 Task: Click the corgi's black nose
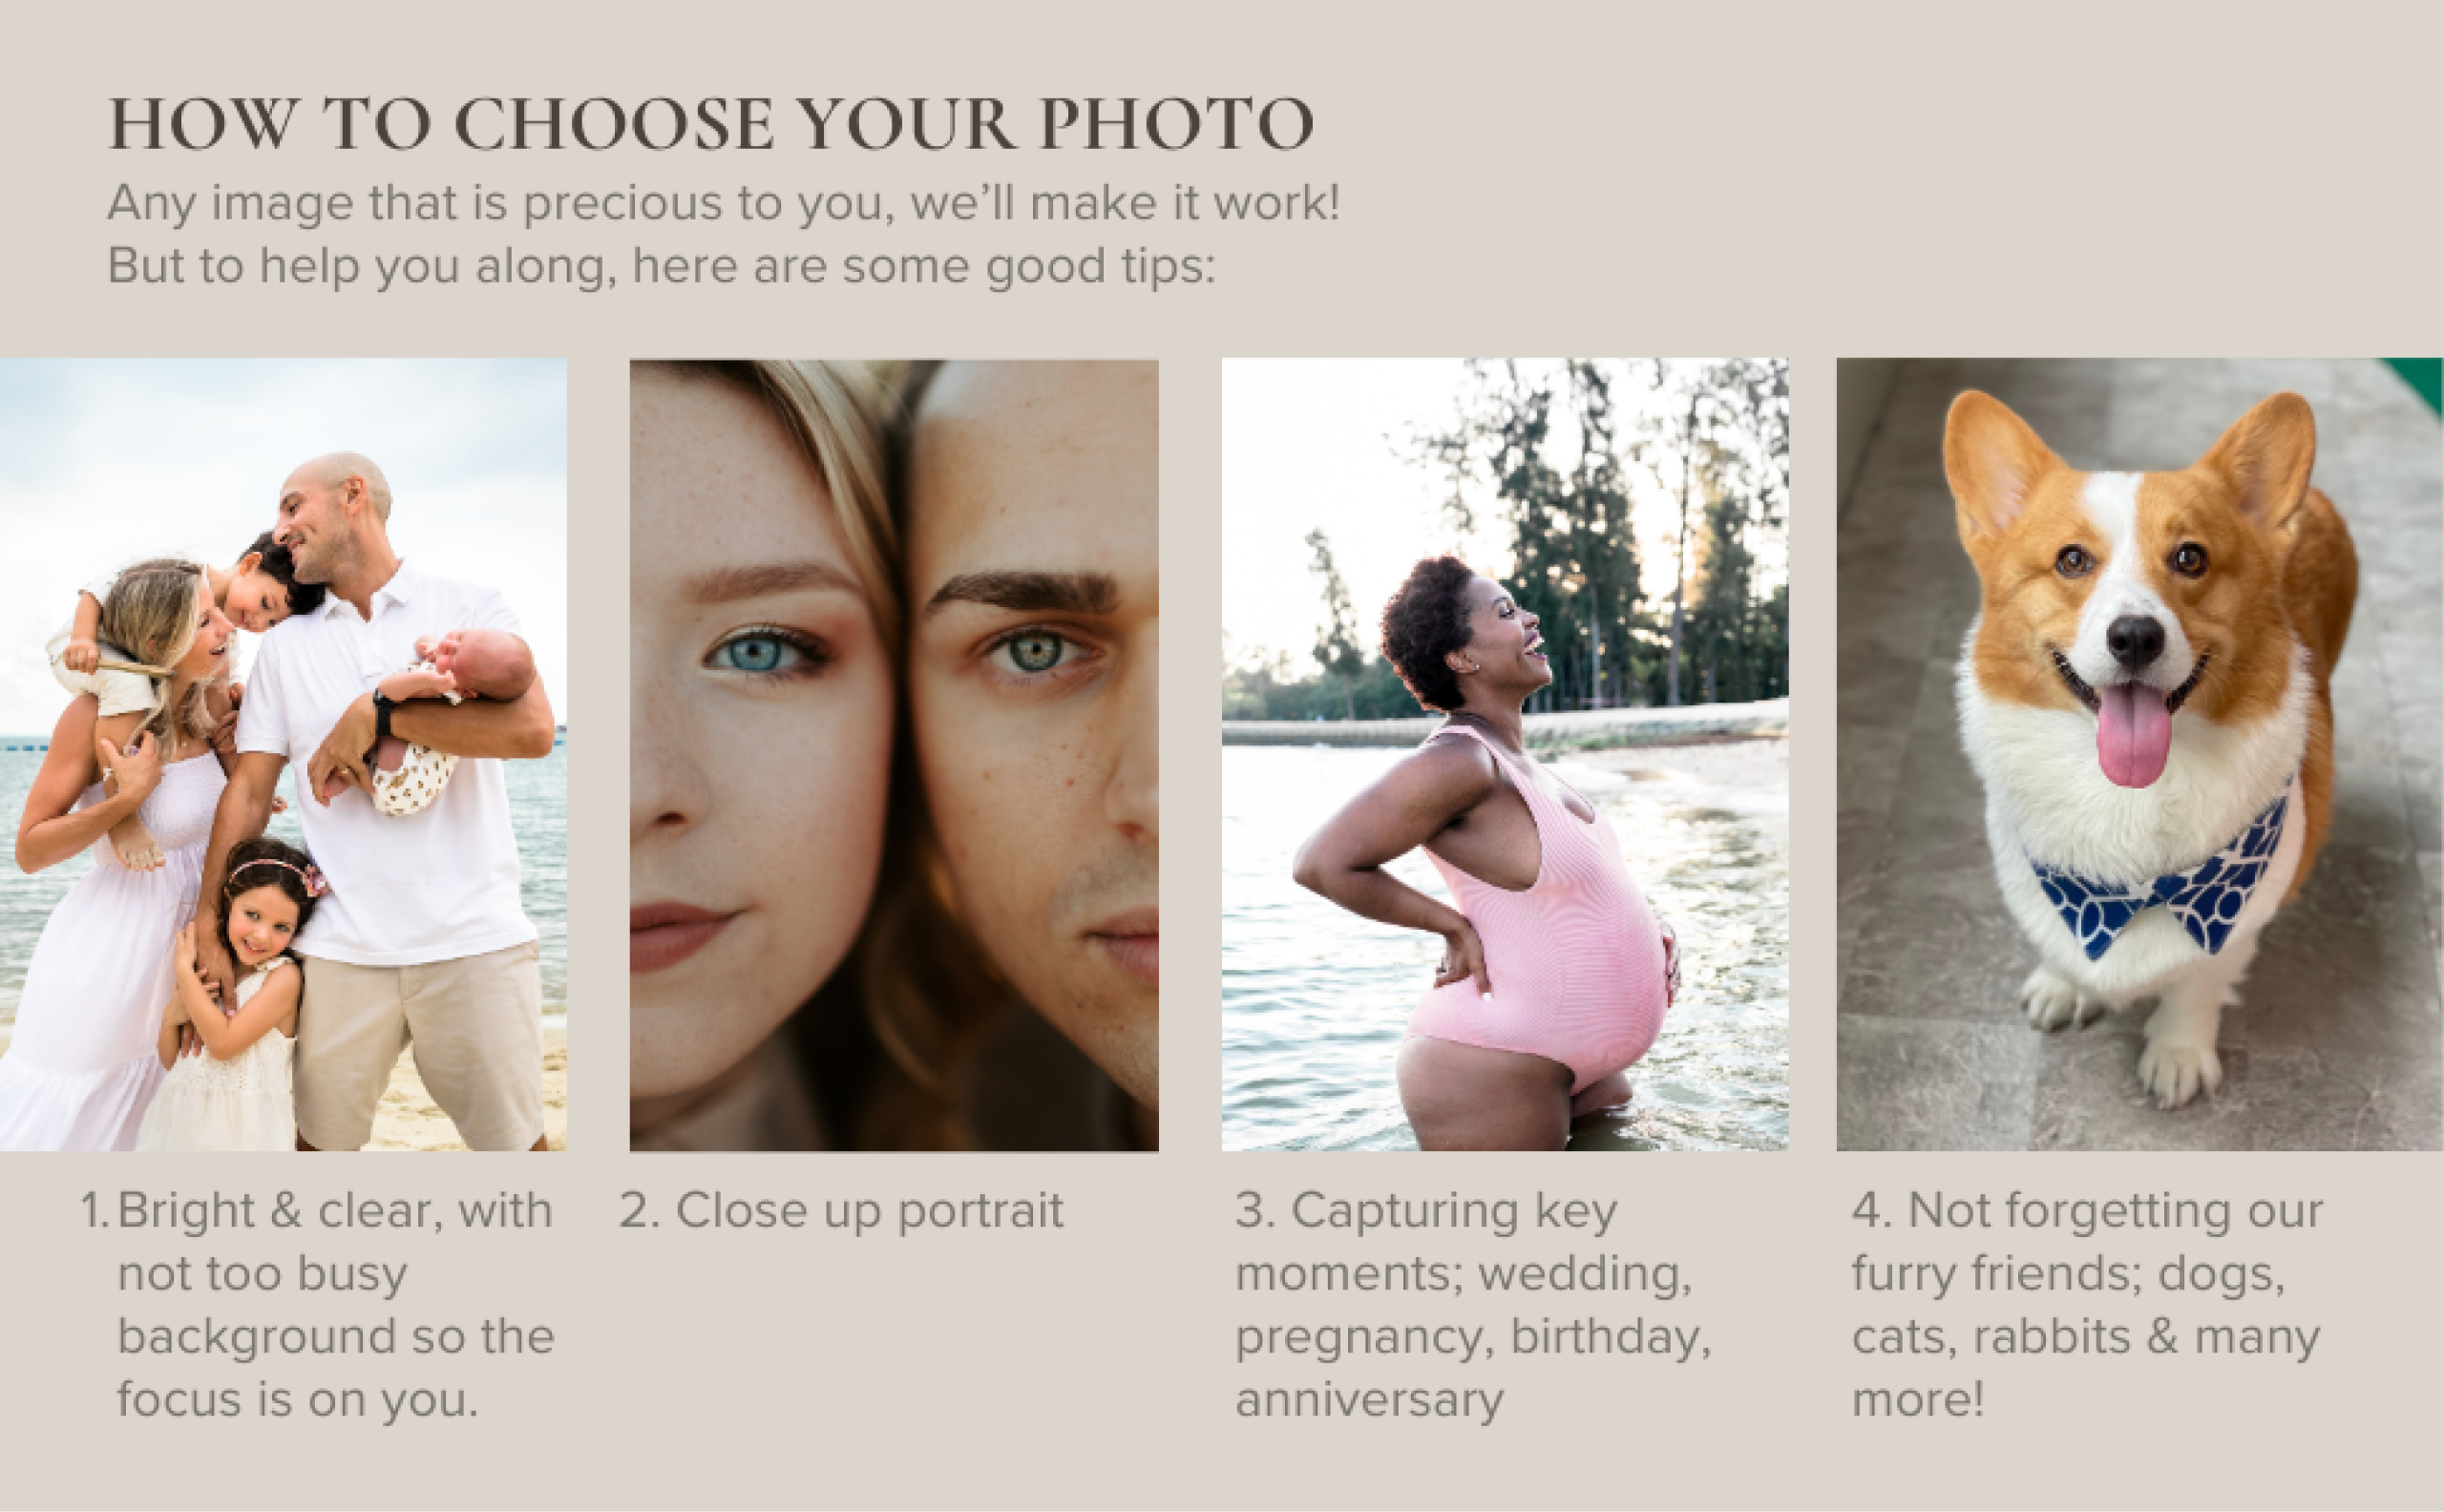(2135, 638)
